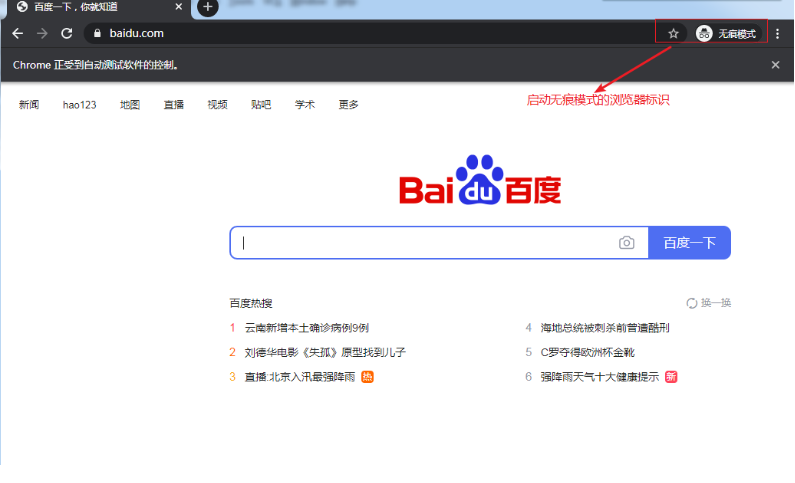Click the 百度一下 search button
The width and height of the screenshot is (795, 483).
click(x=690, y=243)
